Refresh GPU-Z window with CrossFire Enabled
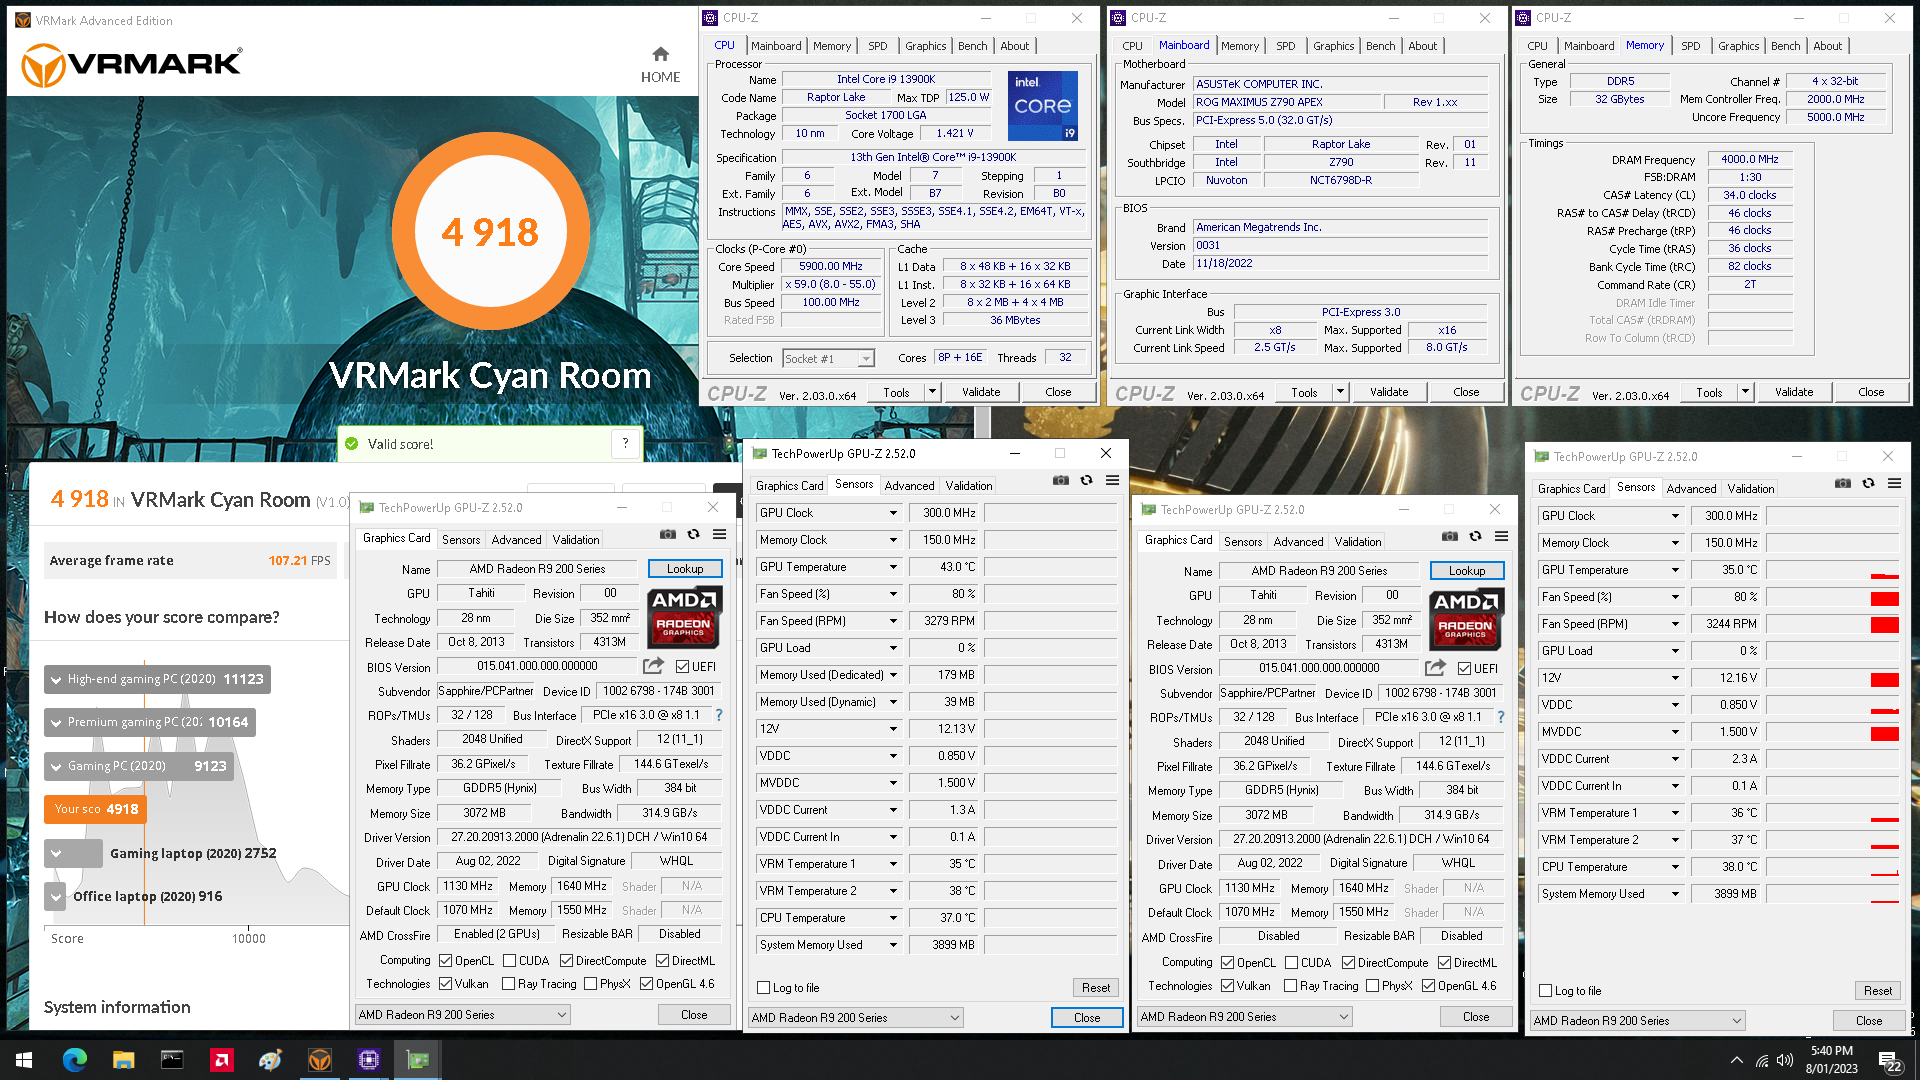The image size is (1920, 1080). pos(693,534)
